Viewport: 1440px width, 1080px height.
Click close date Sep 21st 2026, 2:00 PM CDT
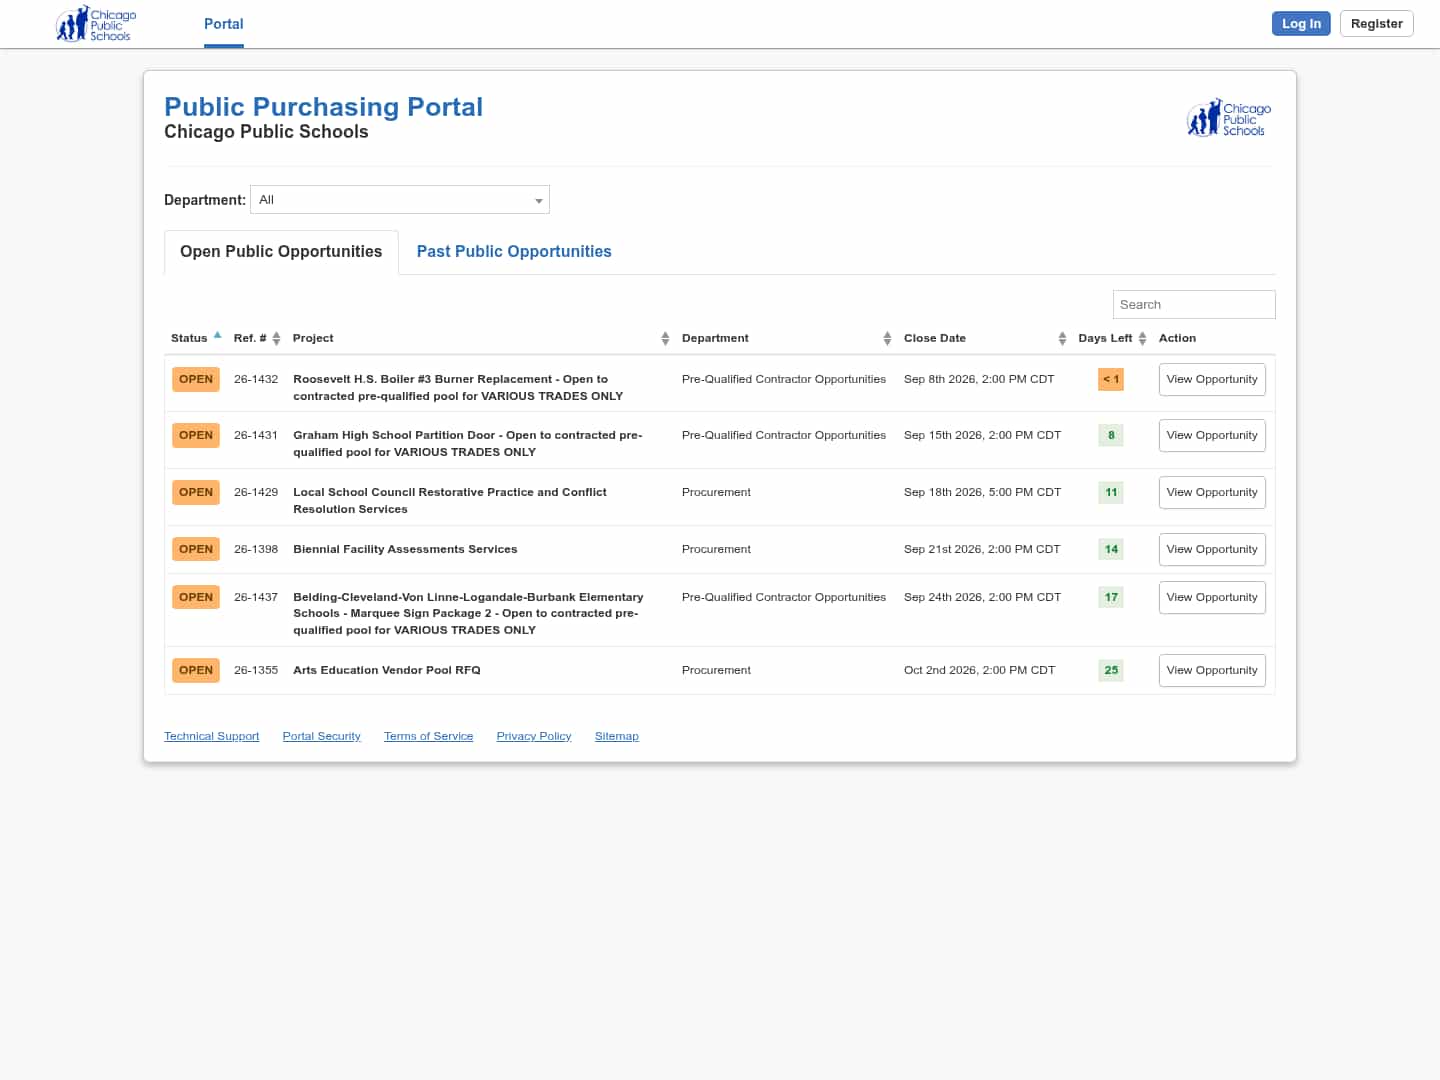tap(982, 550)
